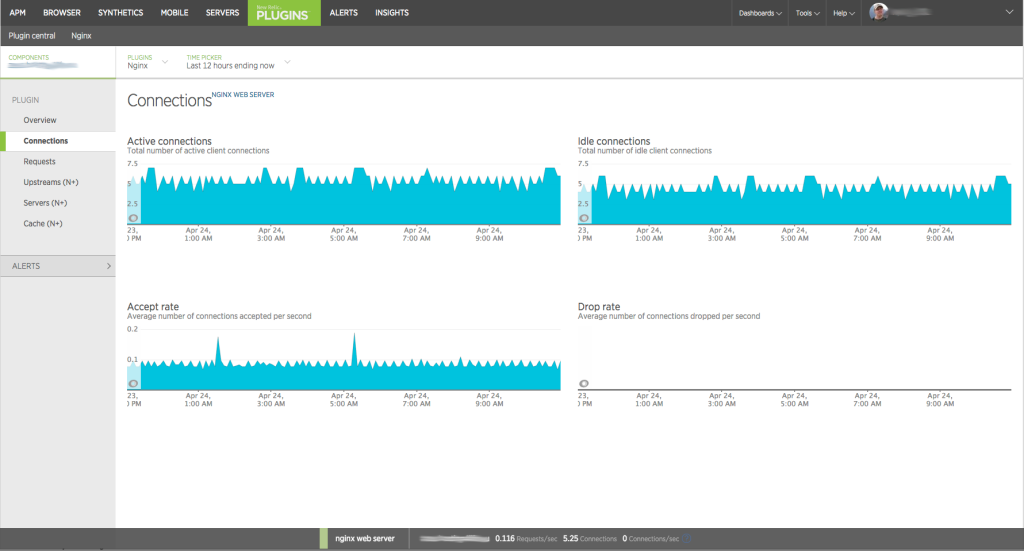Click the nginx web server footer label
Viewport: 1024px width, 551px height.
[365, 539]
